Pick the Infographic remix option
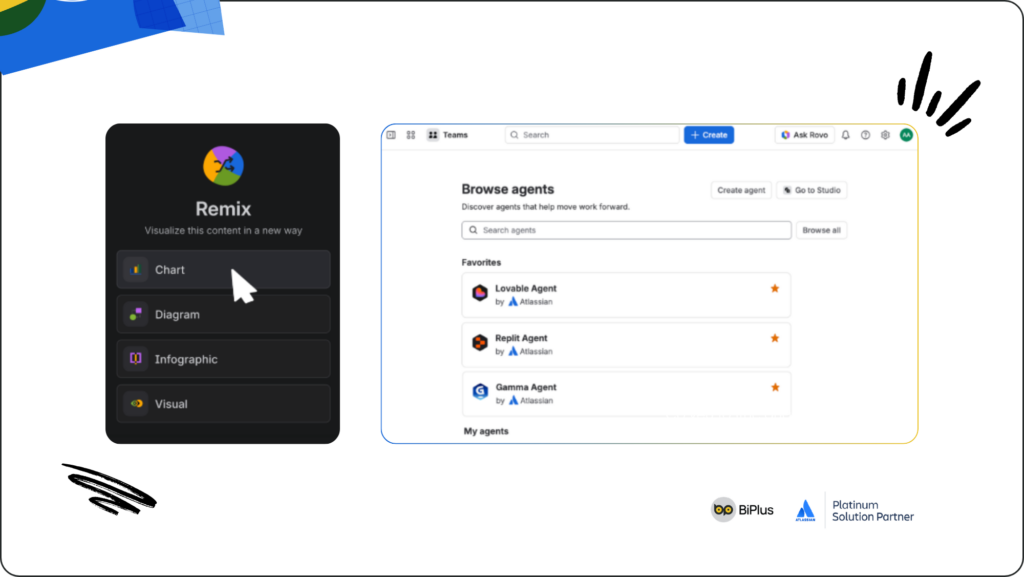This screenshot has height=577, width=1024. 223,359
